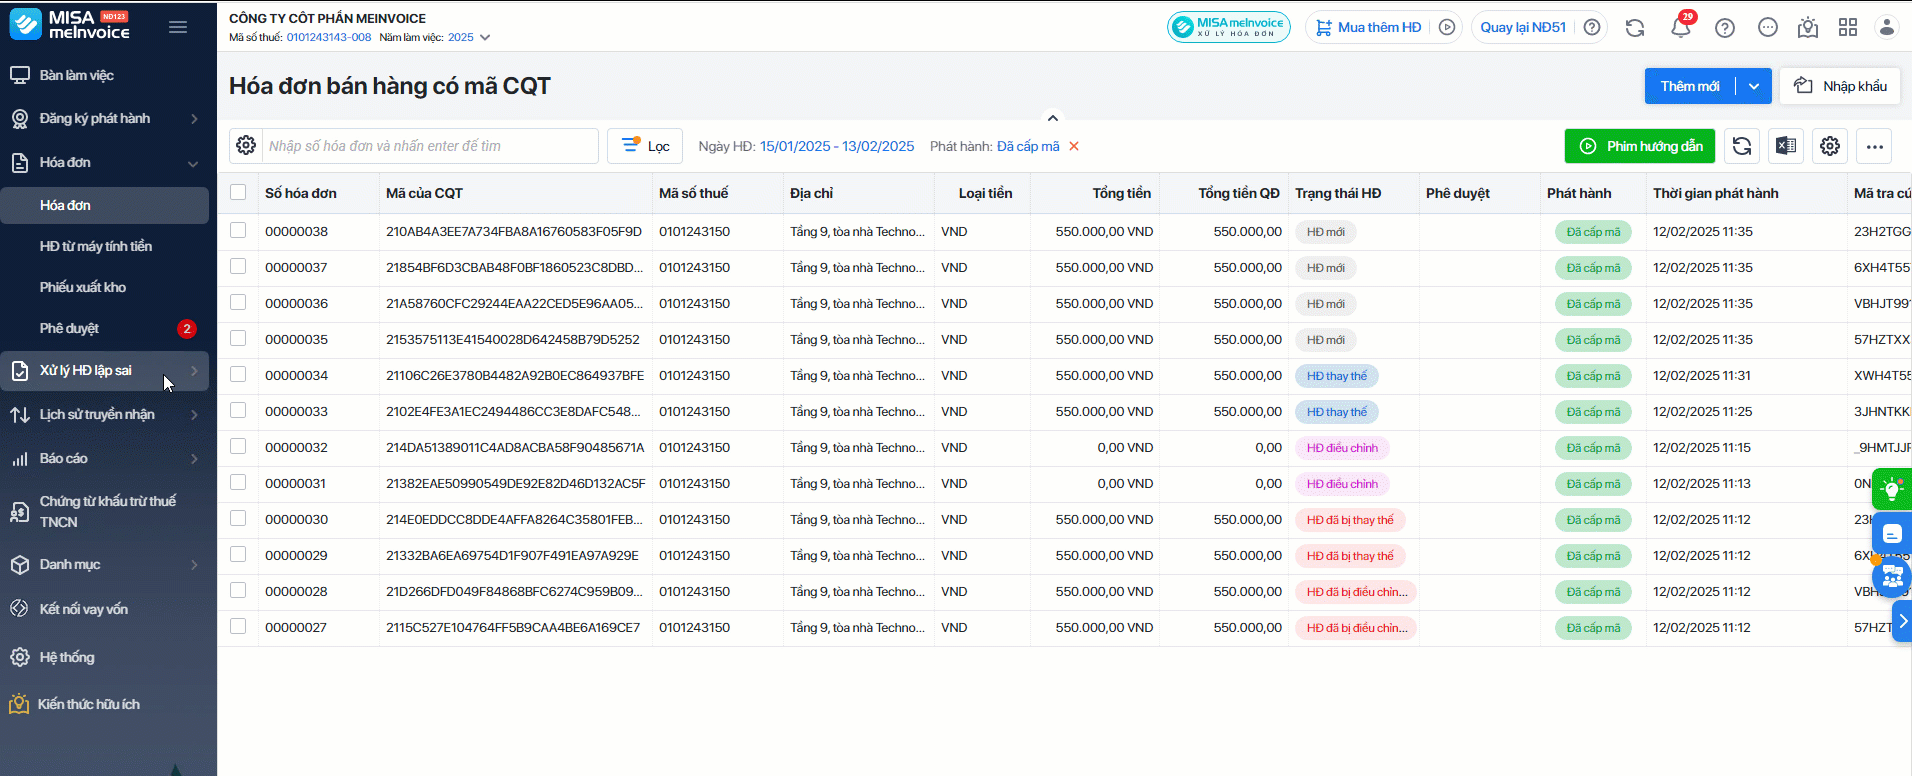Open the three-dots more options button
The image size is (1912, 776).
[x=1874, y=146]
